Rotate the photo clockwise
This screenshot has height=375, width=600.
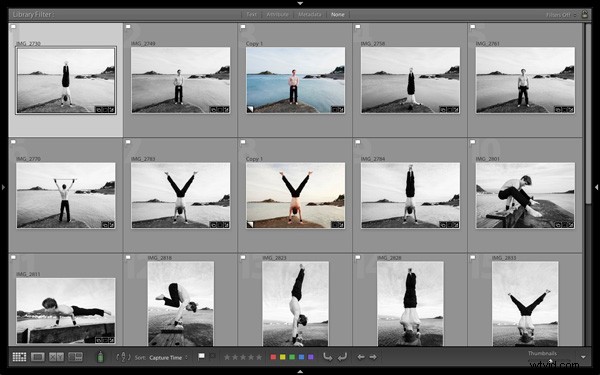point(342,357)
